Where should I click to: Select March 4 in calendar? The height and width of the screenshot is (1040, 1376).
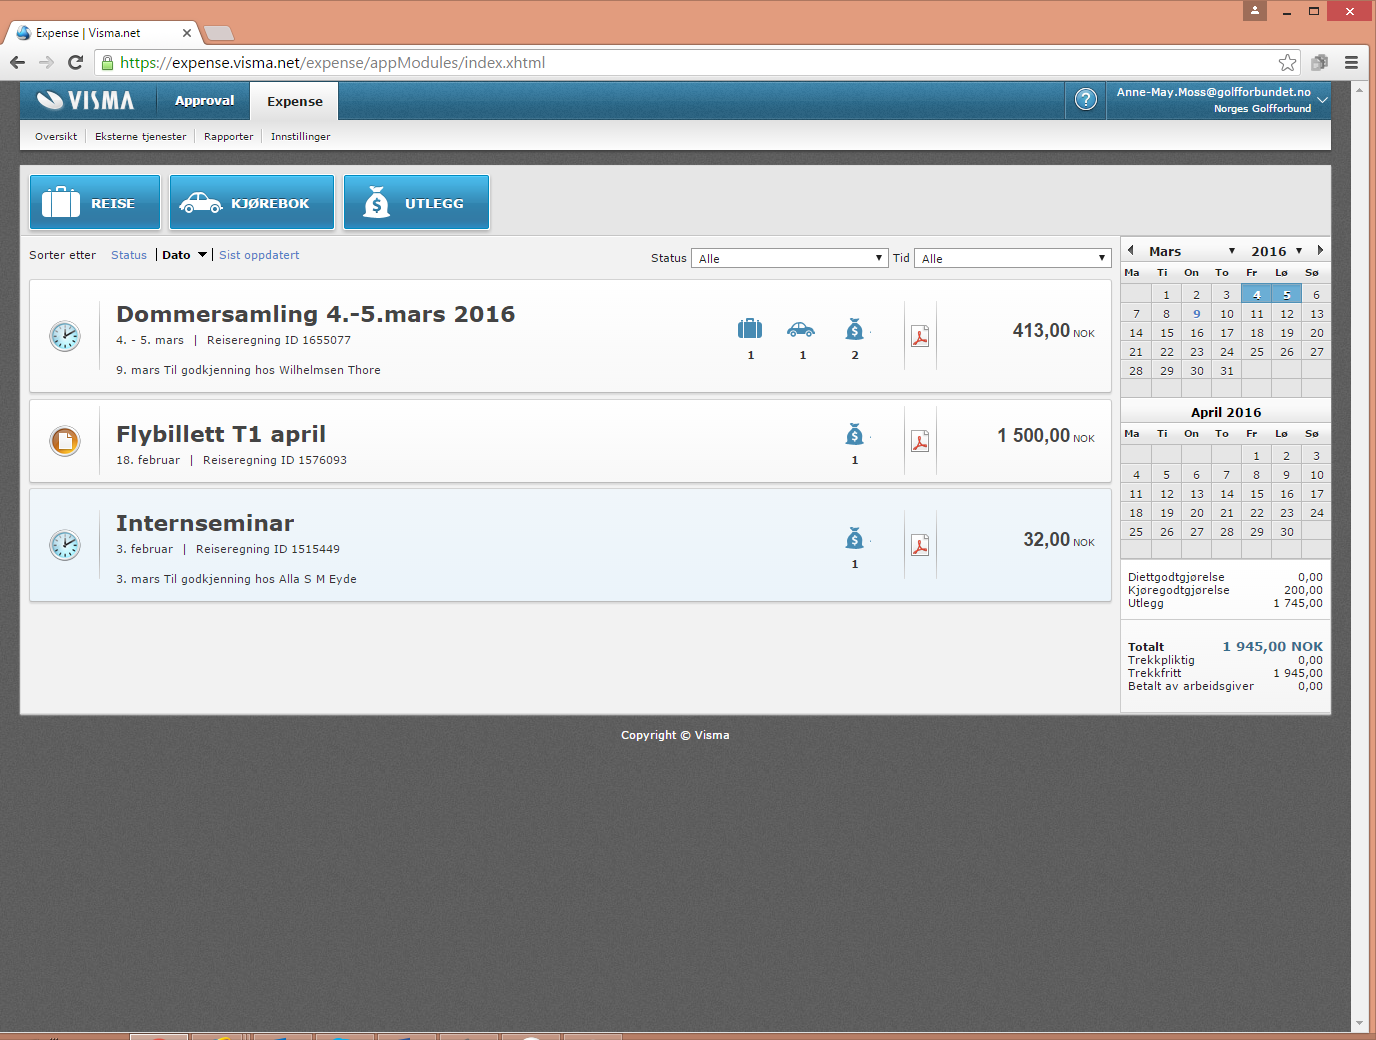coord(1256,294)
